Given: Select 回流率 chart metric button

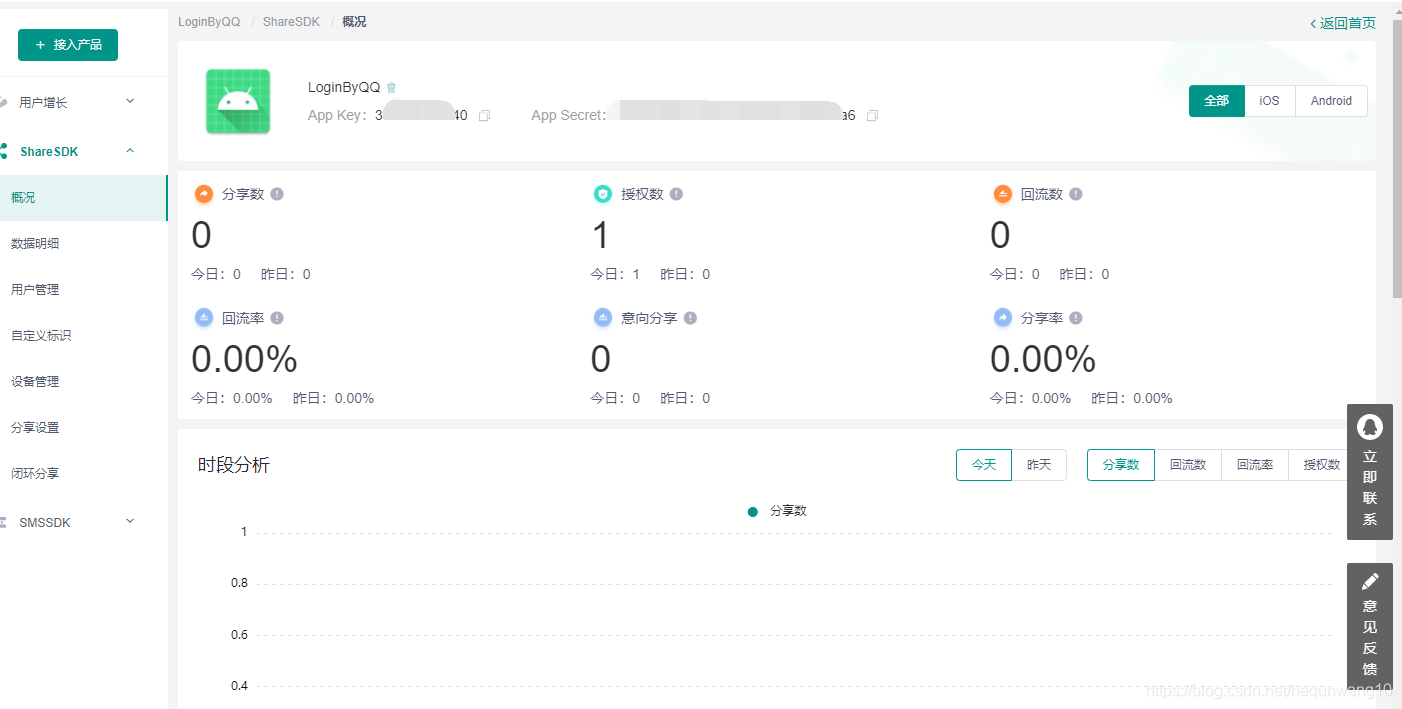Looking at the screenshot, I should [1255, 465].
